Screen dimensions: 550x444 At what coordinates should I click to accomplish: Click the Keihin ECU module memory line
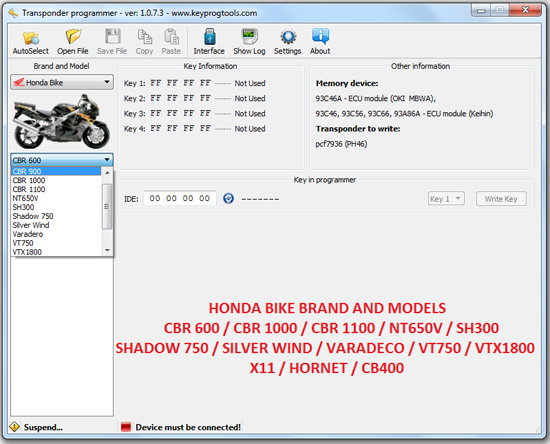(x=404, y=113)
